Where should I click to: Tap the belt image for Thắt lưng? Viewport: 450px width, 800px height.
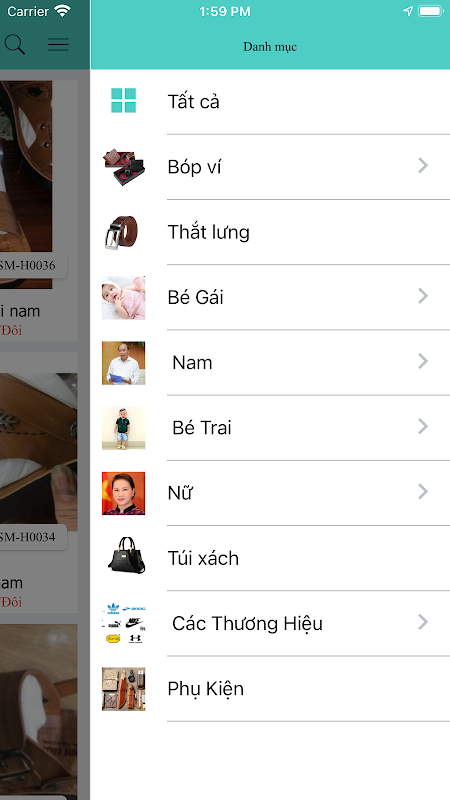(x=122, y=232)
